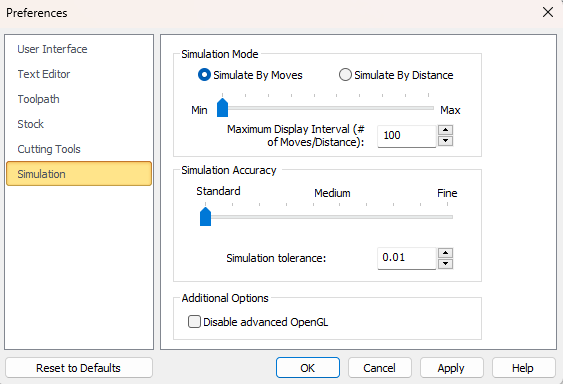Image resolution: width=563 pixels, height=384 pixels.
Task: Increase Maximum Display Interval with up arrow
Action: (x=446, y=130)
